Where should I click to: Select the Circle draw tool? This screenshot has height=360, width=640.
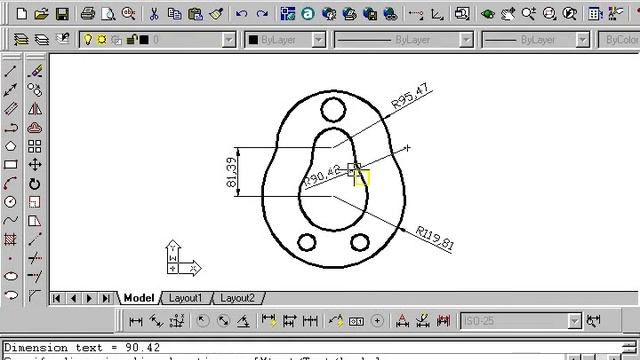(11, 202)
